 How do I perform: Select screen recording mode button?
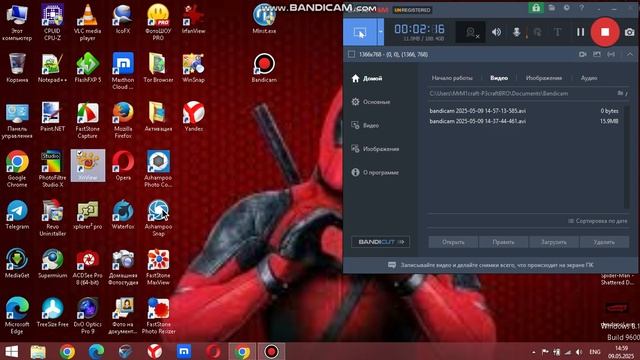coord(360,32)
